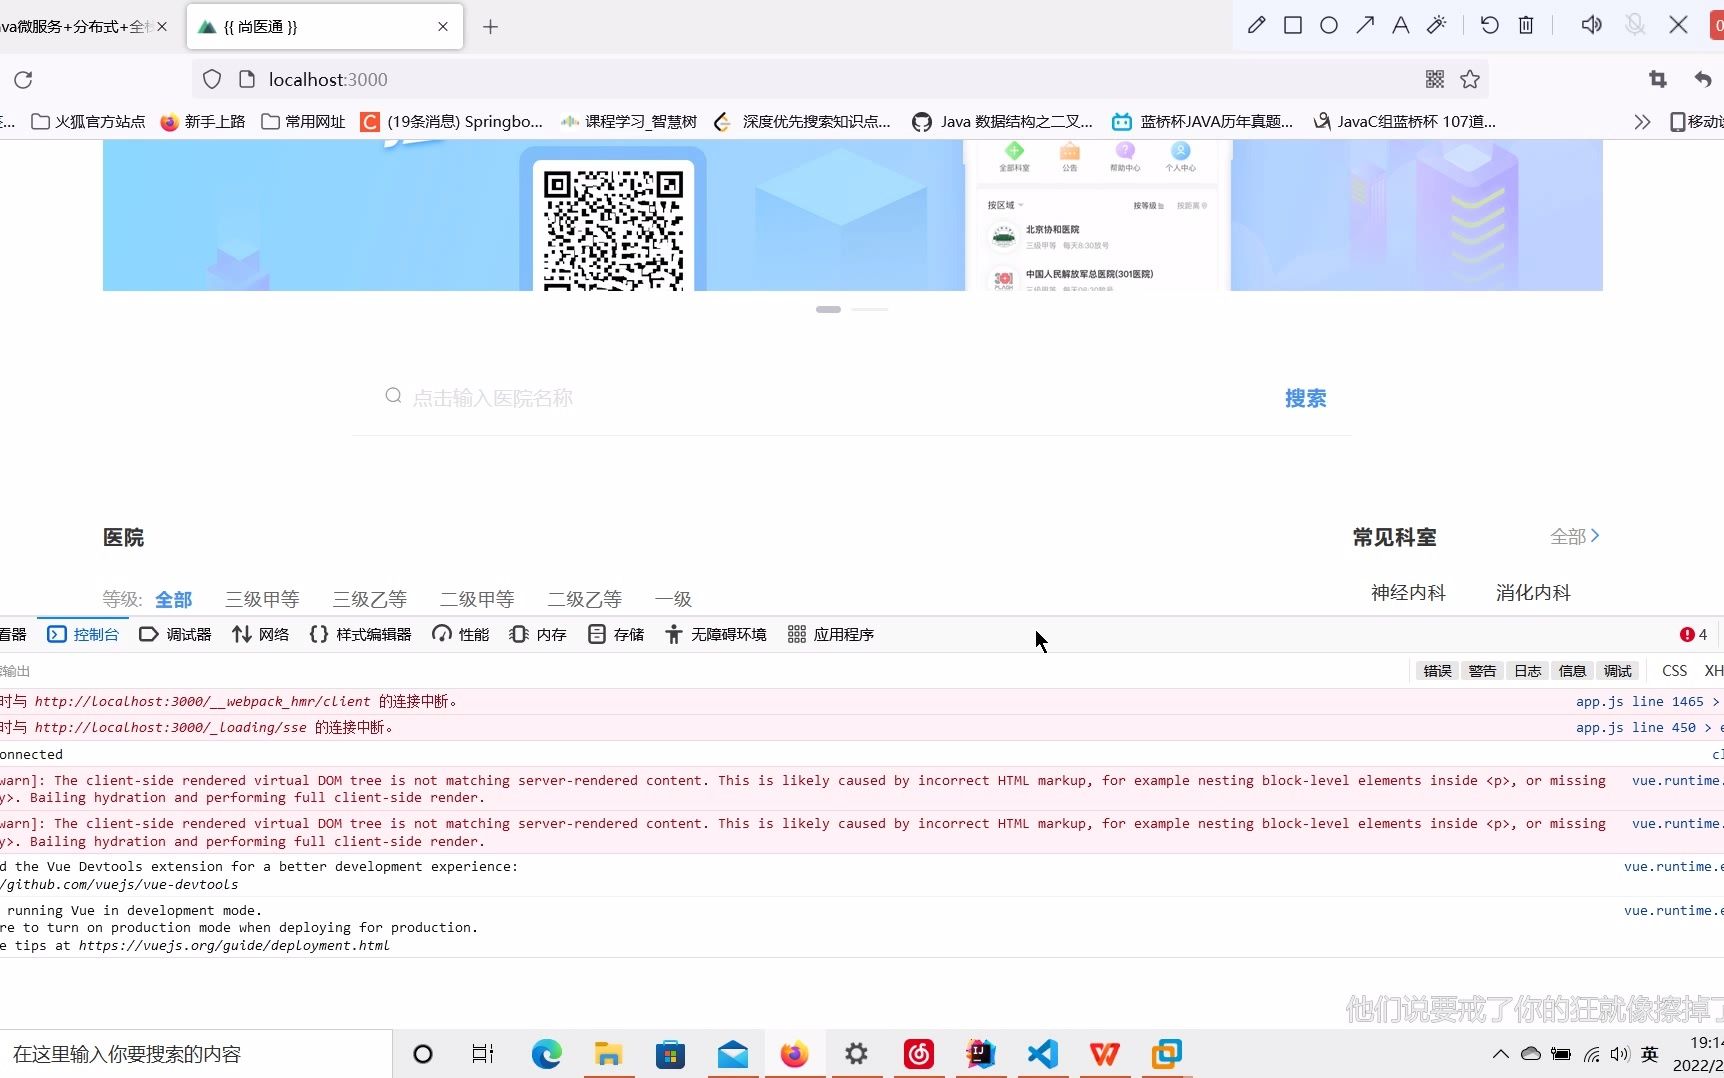Toggle the 警告 console filter
The height and width of the screenshot is (1078, 1724).
[x=1482, y=671]
